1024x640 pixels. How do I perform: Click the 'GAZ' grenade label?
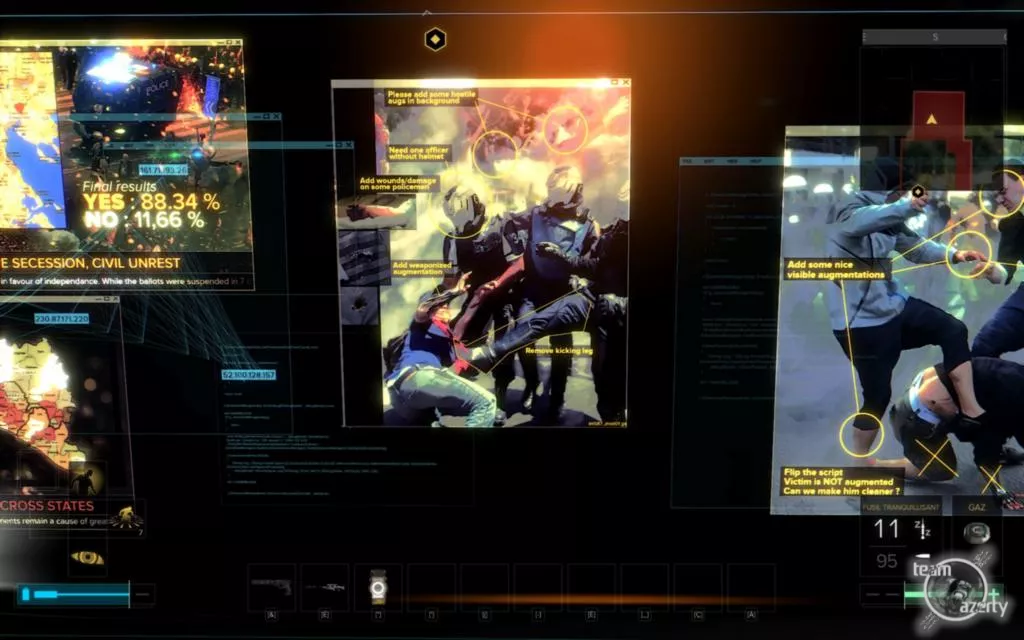[976, 507]
